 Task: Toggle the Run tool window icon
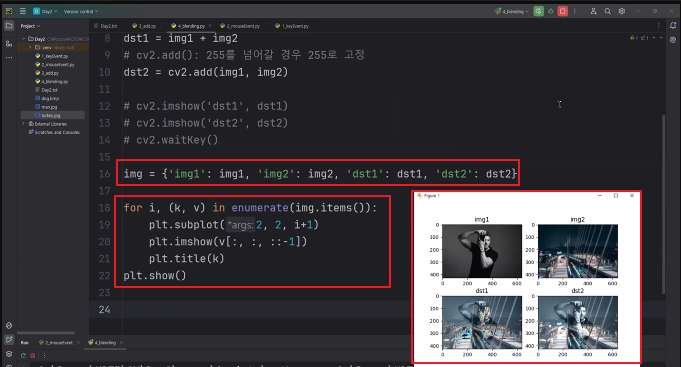point(9,340)
